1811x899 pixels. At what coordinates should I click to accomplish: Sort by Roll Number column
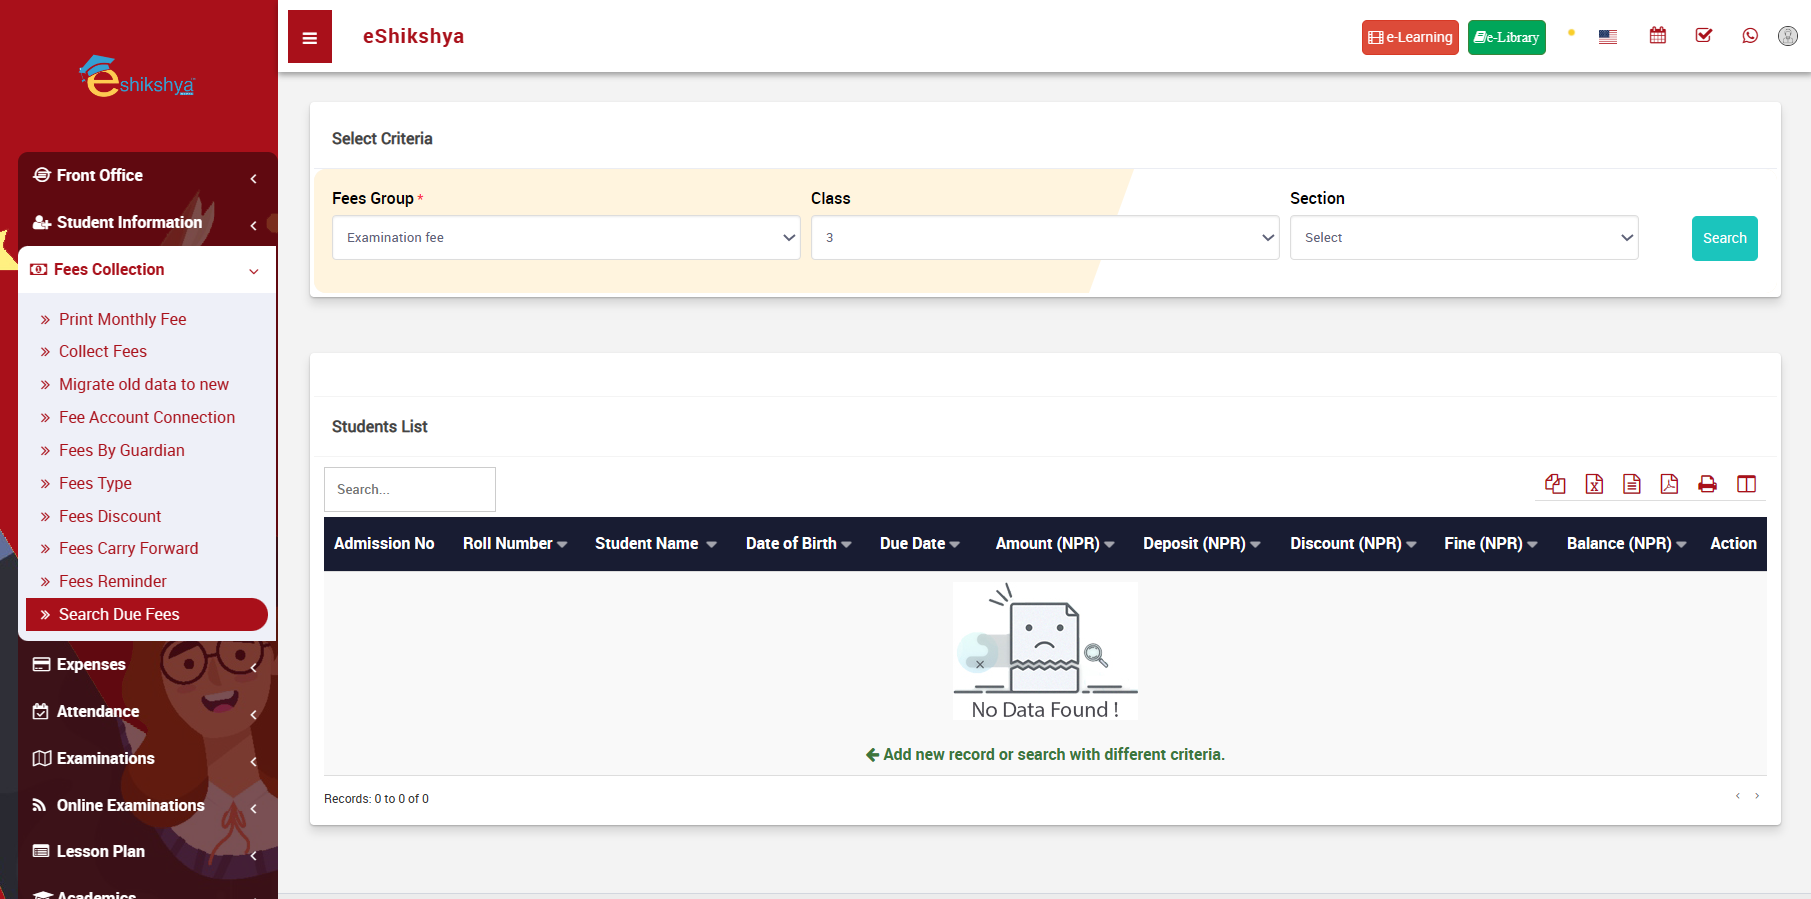click(x=515, y=543)
